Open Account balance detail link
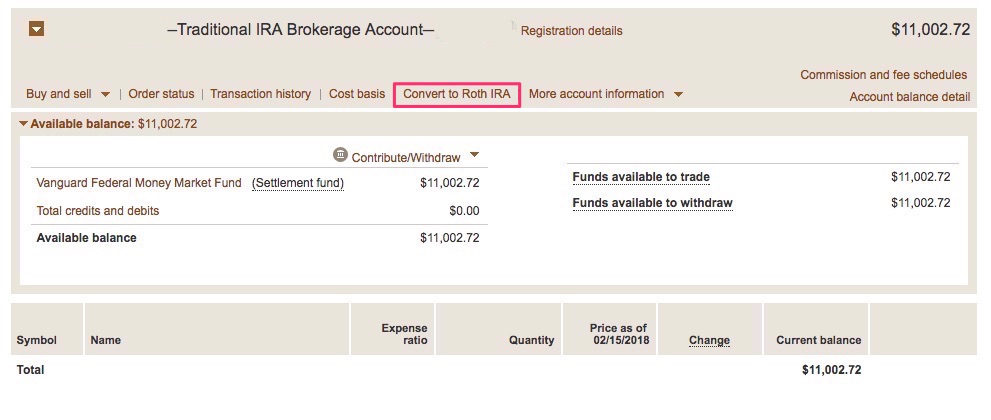This screenshot has height=420, width=991. pos(909,97)
